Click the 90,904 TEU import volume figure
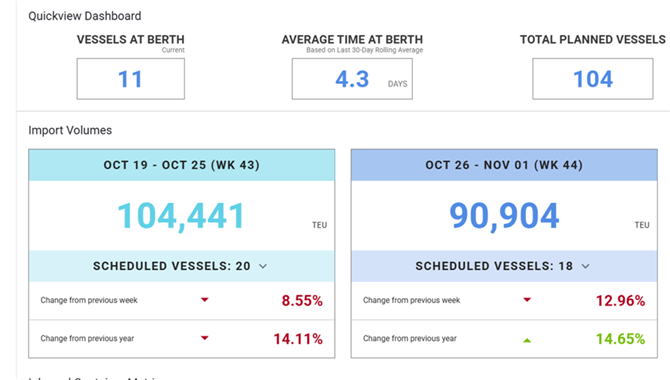The image size is (670, 380). 504,216
